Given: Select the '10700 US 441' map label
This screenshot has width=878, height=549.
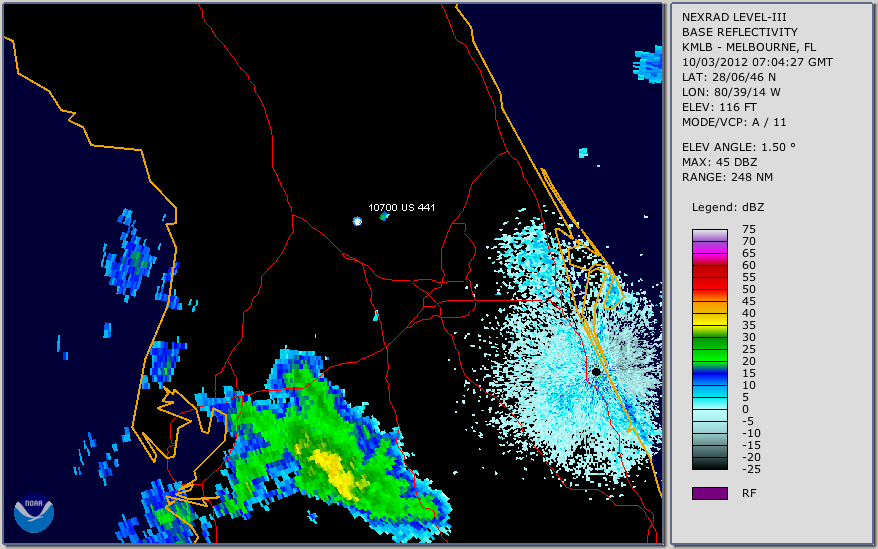Looking at the screenshot, I should click(x=401, y=207).
